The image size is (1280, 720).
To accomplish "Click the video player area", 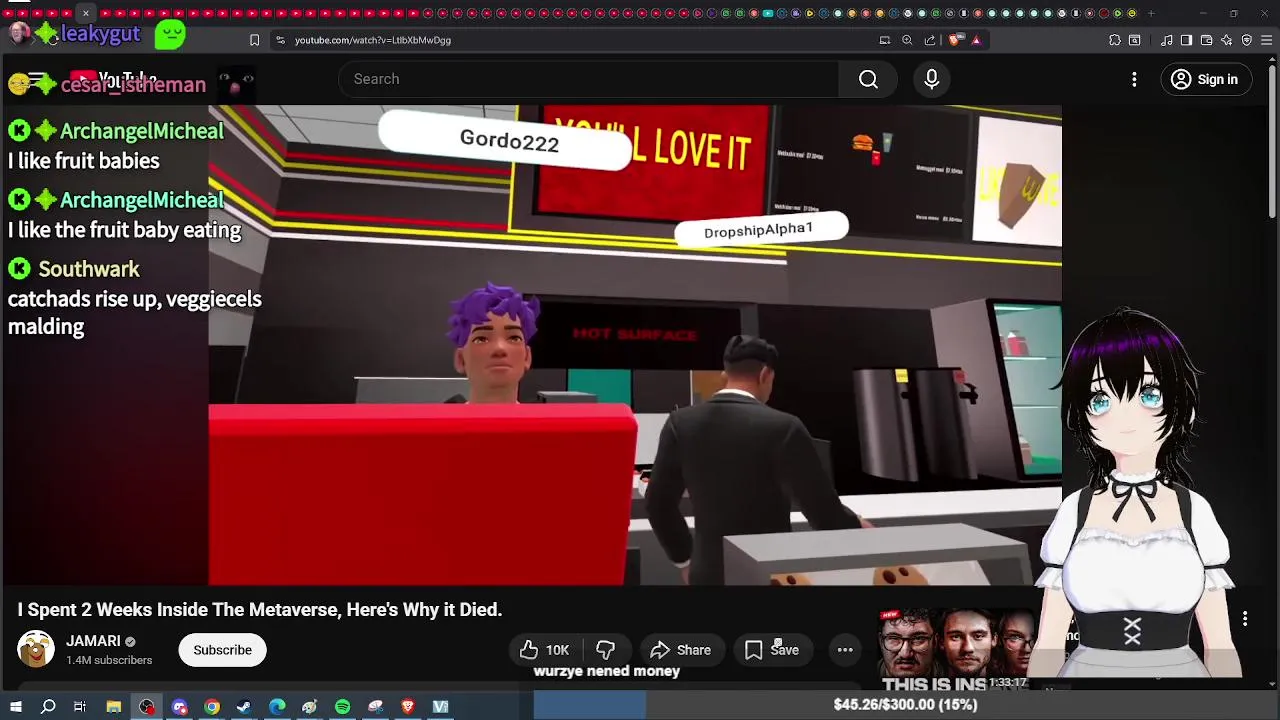I will (x=635, y=345).
